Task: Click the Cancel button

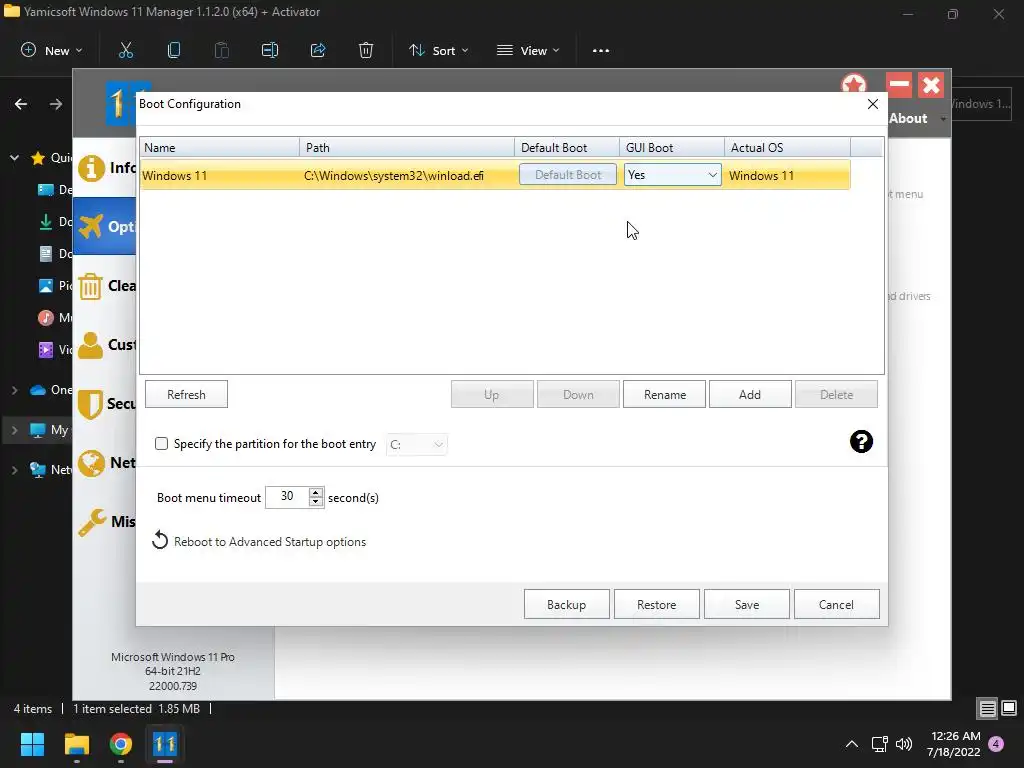Action: 836,604
